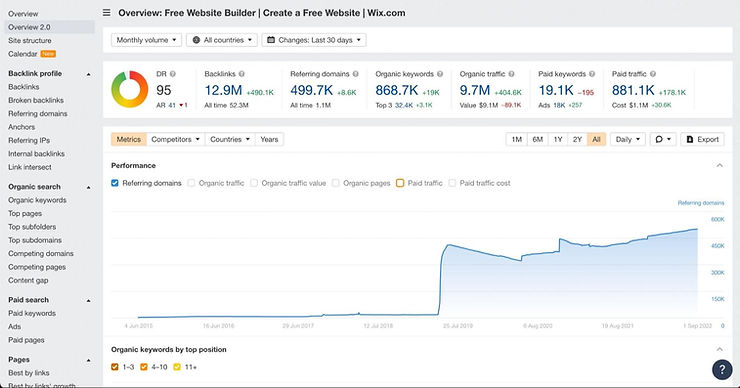Select the 1Y time range tab

point(558,139)
